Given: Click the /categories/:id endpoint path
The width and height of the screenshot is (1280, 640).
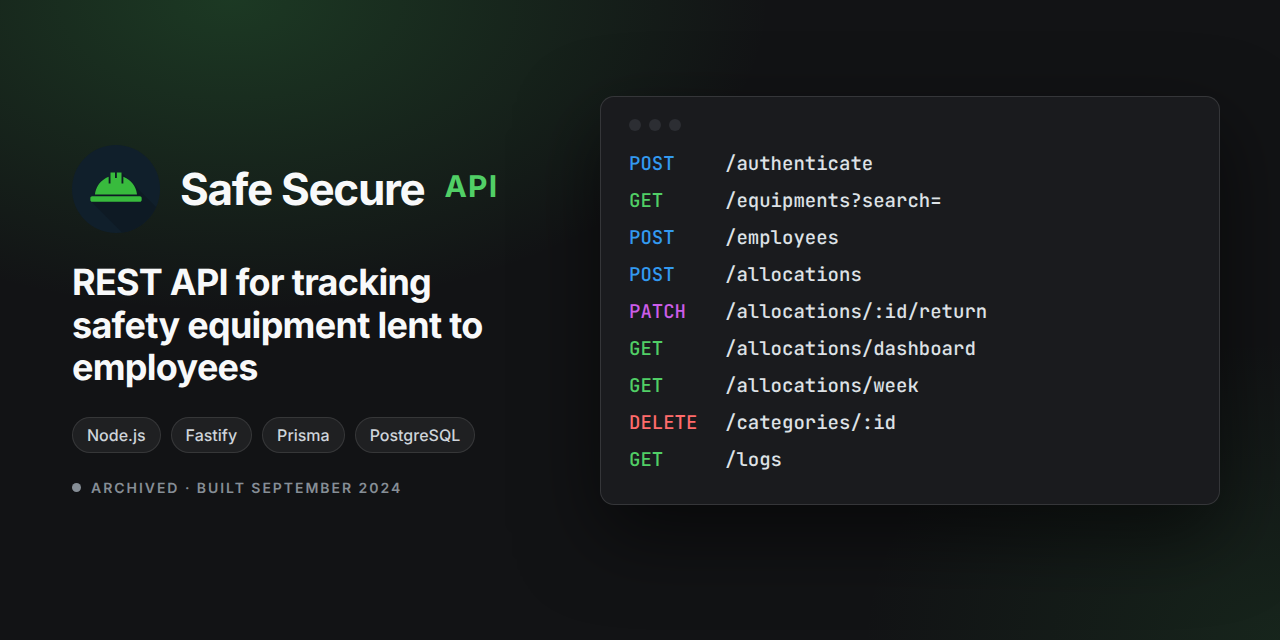Looking at the screenshot, I should (x=810, y=422).
